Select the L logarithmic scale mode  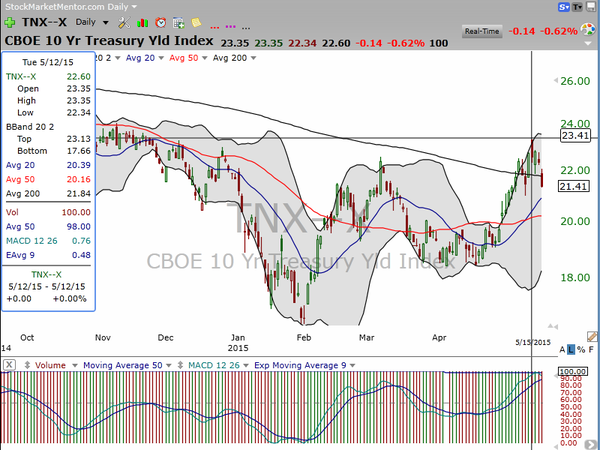(x=571, y=349)
